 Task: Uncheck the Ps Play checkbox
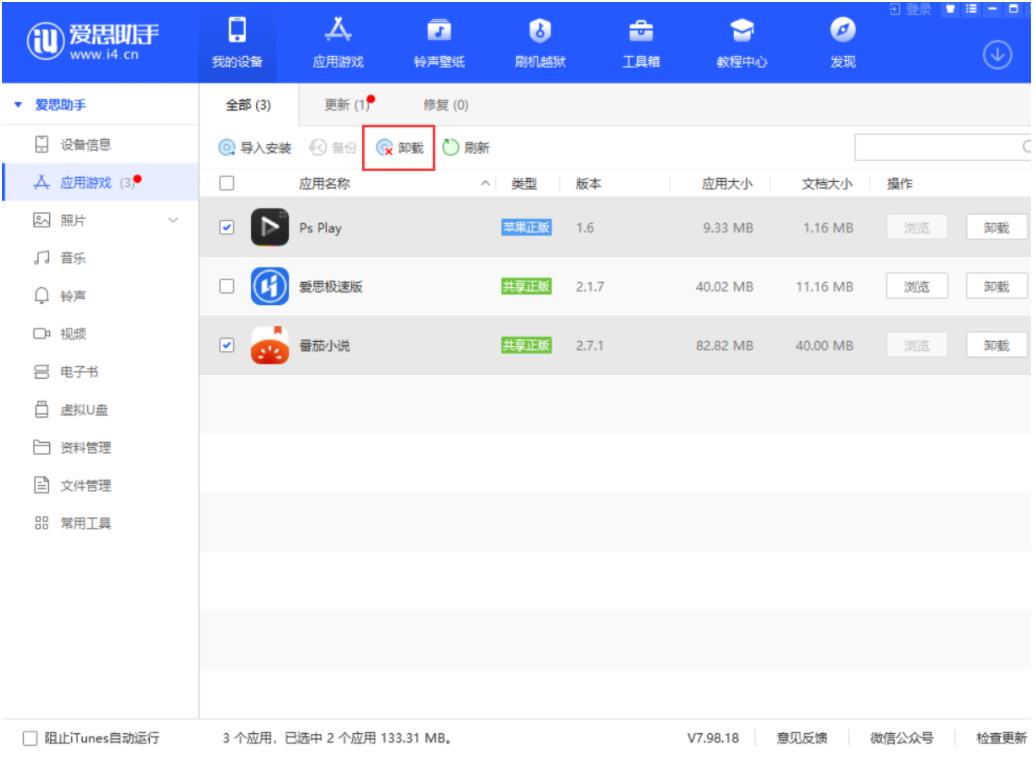pyautogui.click(x=226, y=227)
